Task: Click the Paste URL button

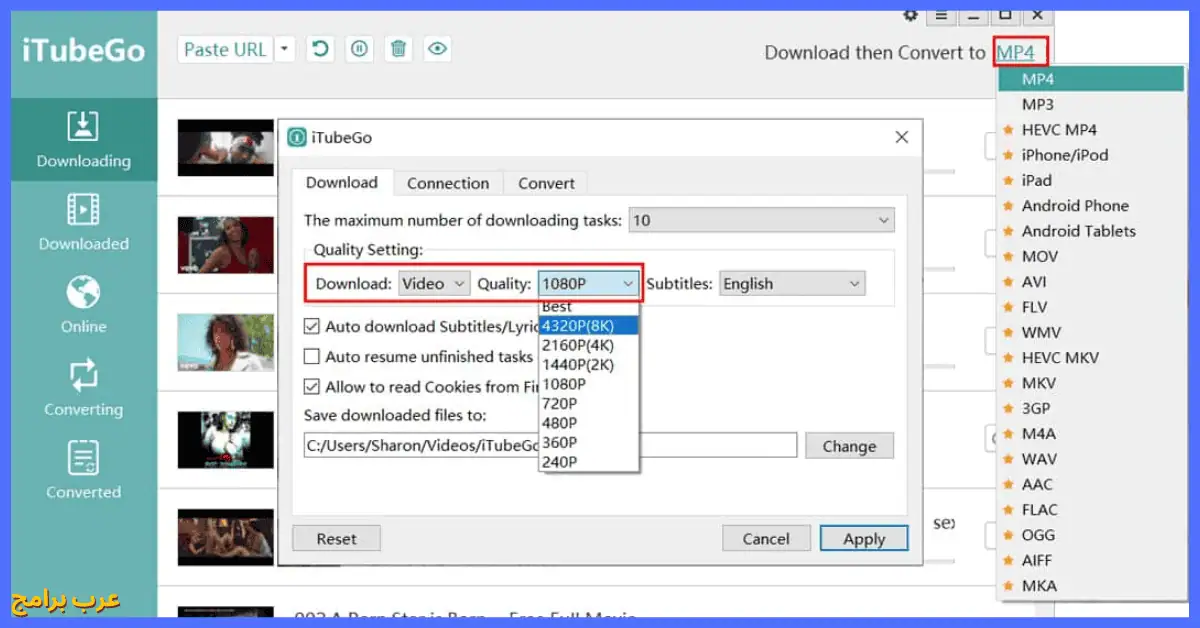Action: point(225,49)
